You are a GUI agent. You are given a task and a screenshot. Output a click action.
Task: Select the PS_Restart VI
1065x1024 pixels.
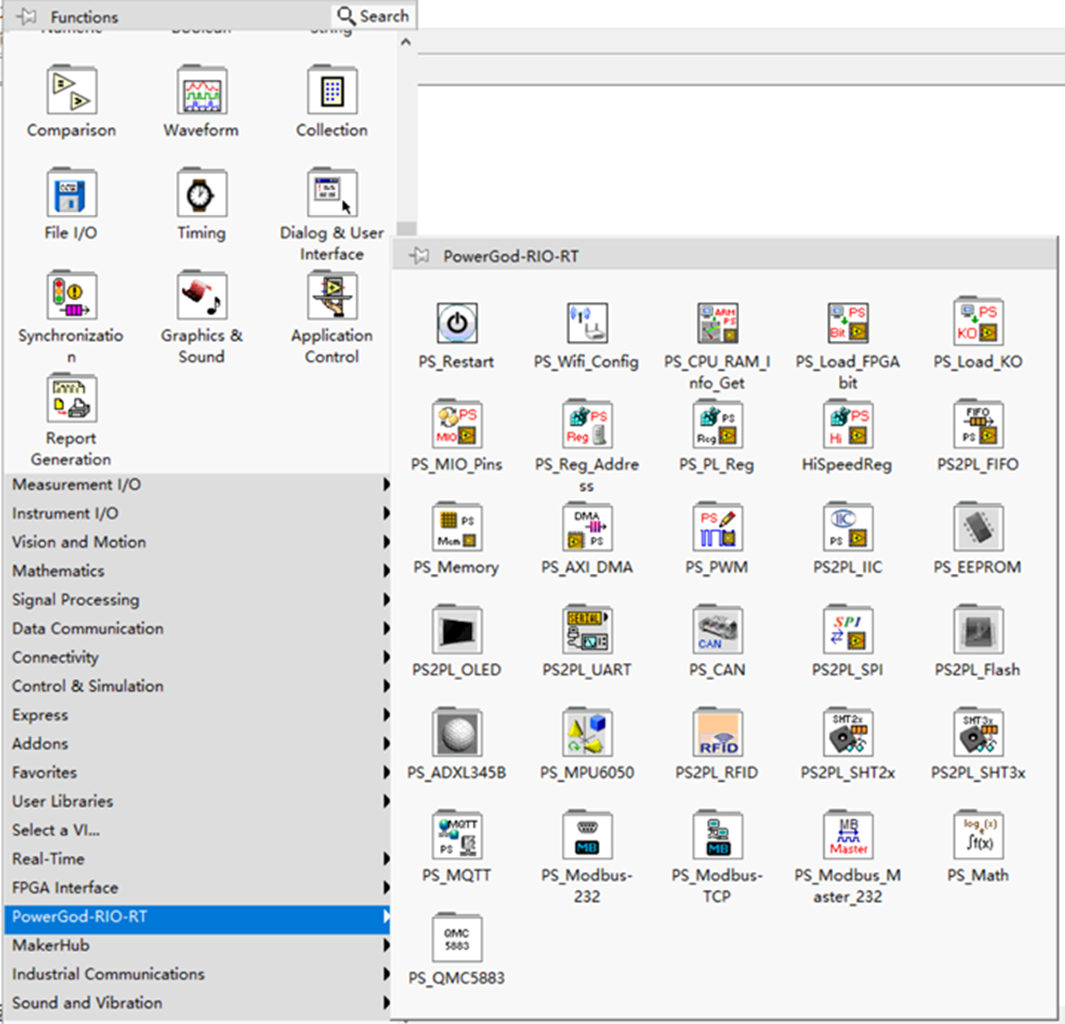pos(456,323)
